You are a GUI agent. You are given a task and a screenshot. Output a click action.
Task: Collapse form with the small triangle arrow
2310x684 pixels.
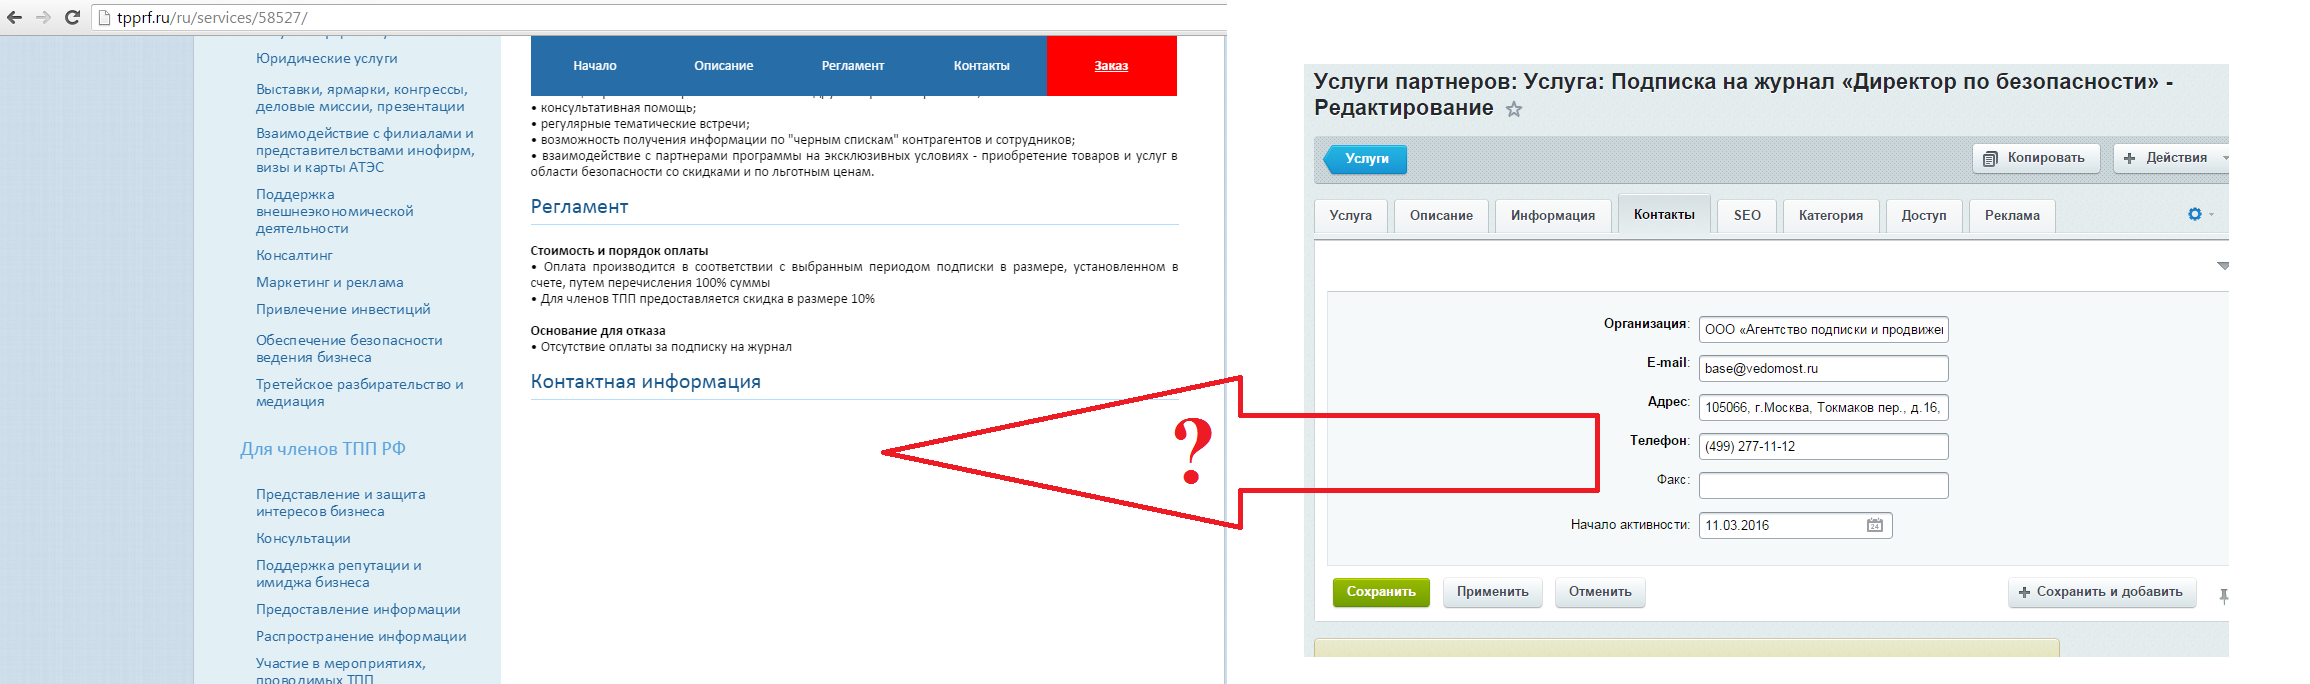coord(2223,266)
